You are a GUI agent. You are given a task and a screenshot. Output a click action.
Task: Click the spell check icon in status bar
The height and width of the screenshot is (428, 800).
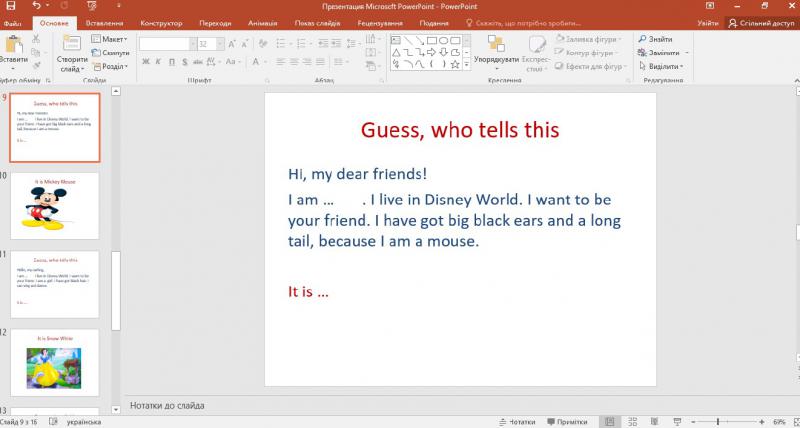point(53,422)
